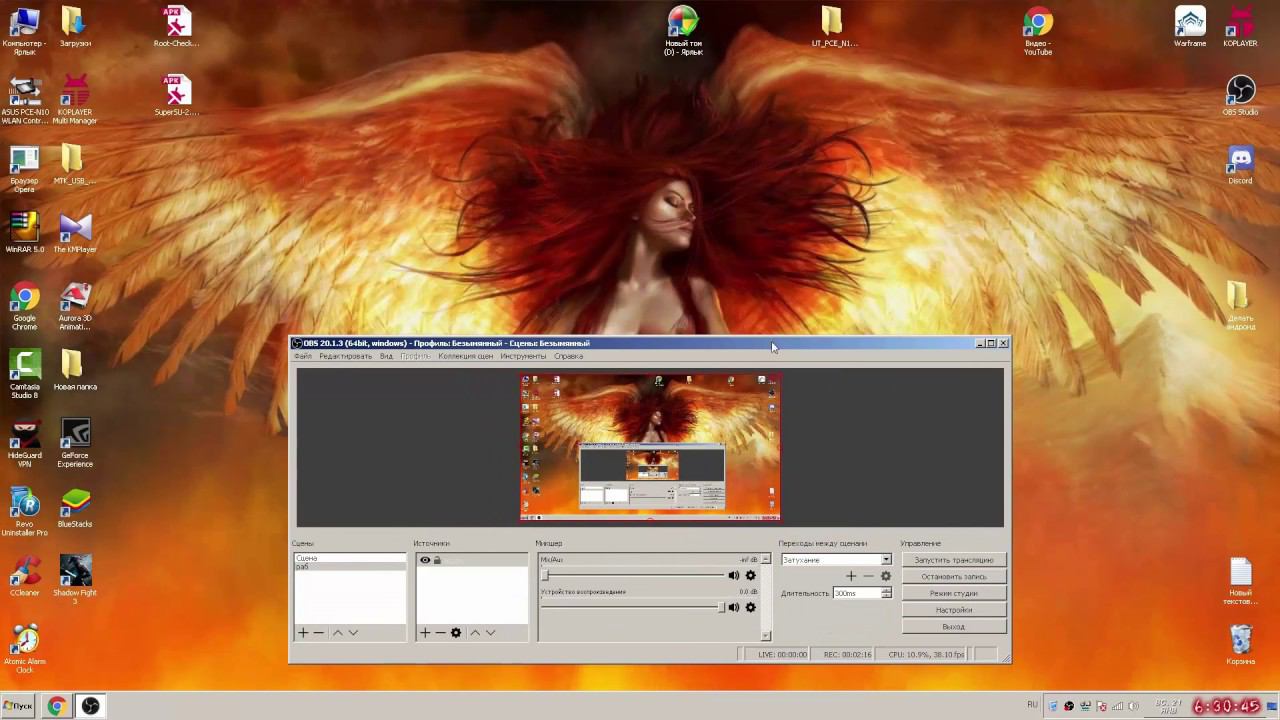Open the Новая папка desktop folder
1280x720 pixels.
(x=75, y=370)
